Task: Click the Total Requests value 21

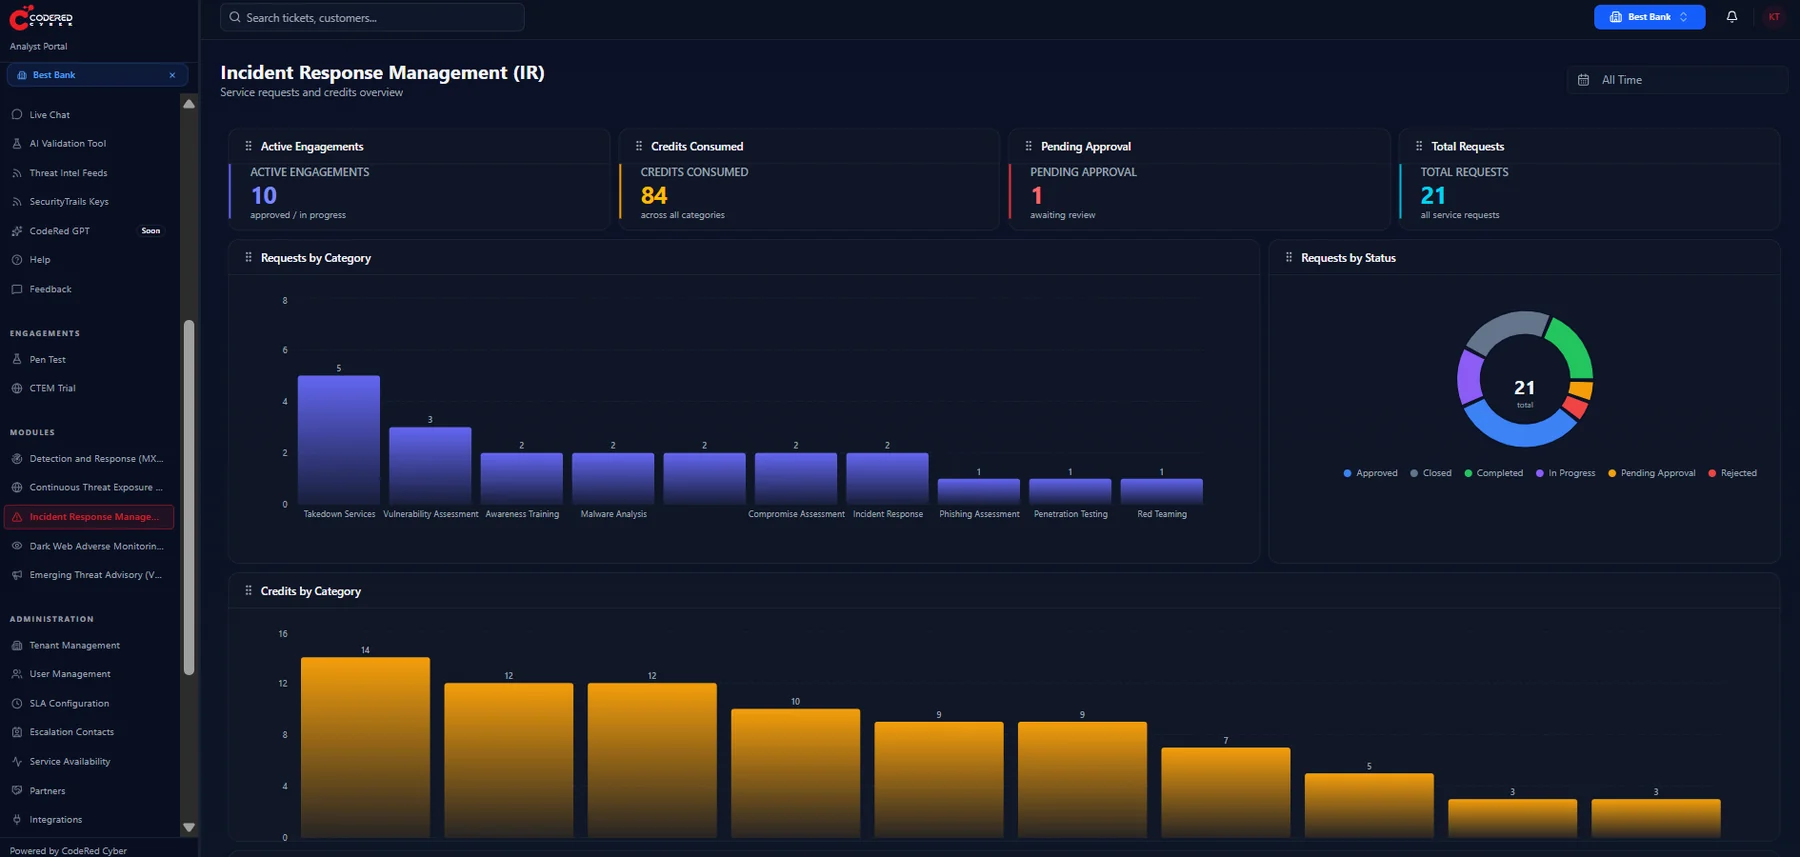Action: 1433,196
